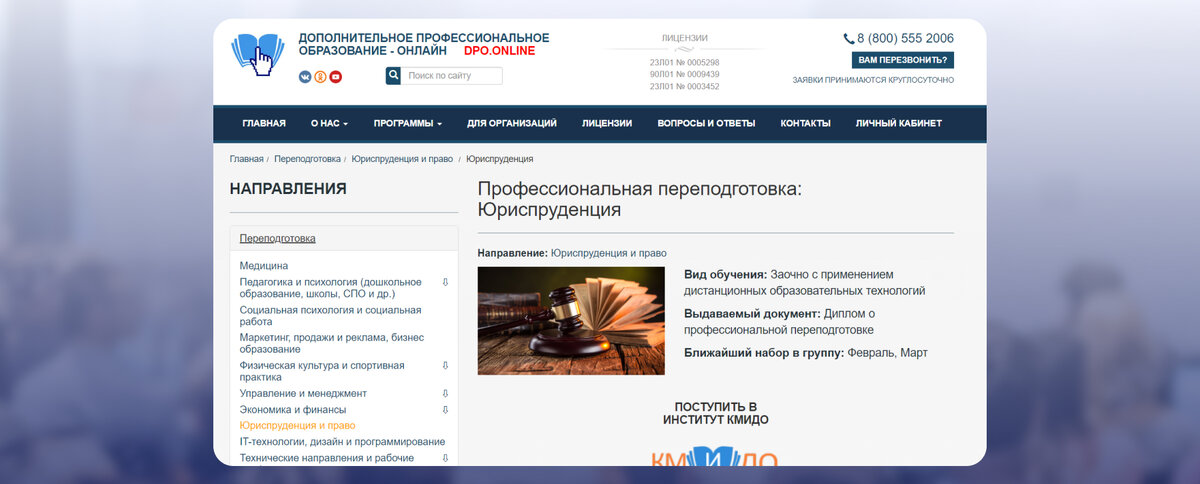Click 'Вид обучения' line
The image size is (1200, 484).
805,282
